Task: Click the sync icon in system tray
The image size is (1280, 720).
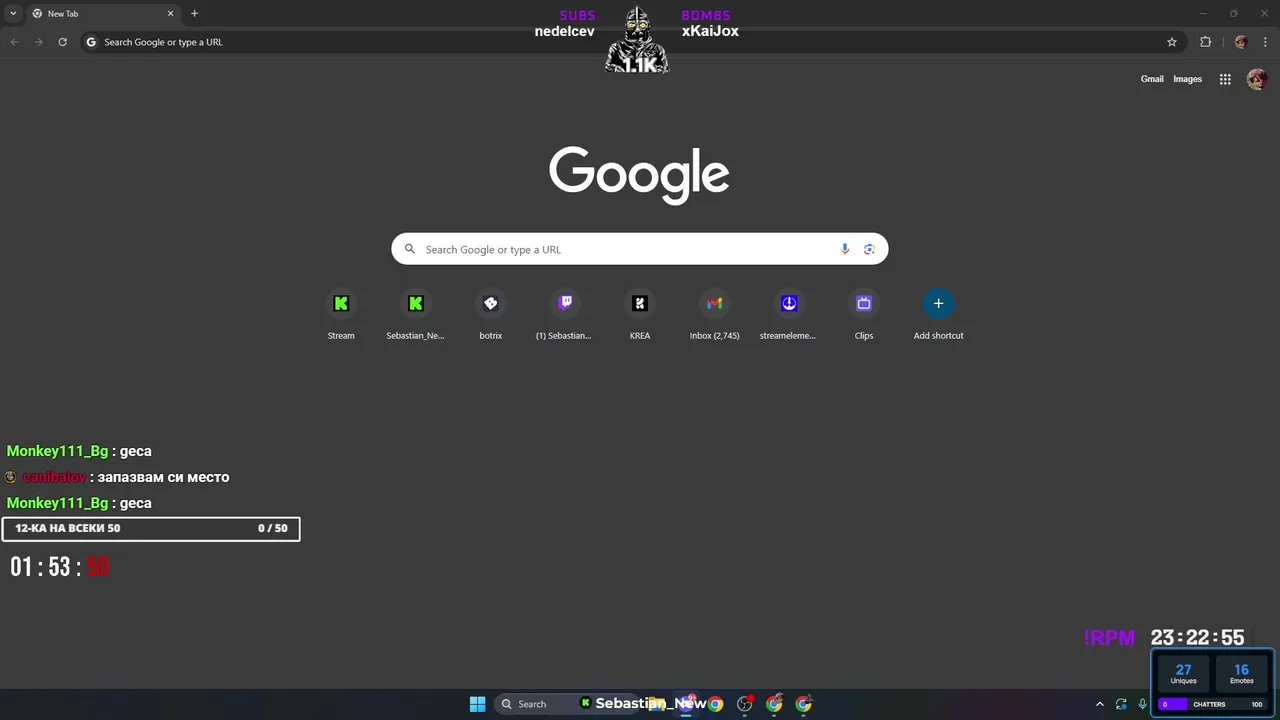Action: 1121,704
